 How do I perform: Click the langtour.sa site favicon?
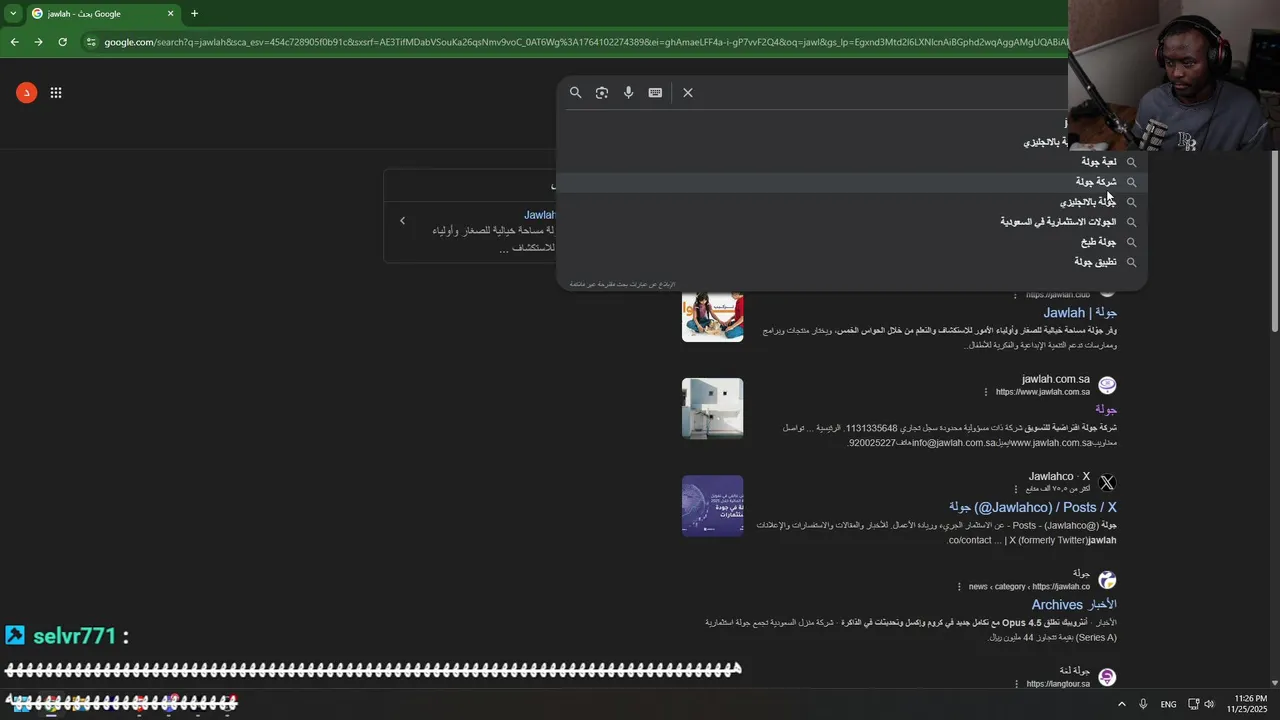(1107, 677)
